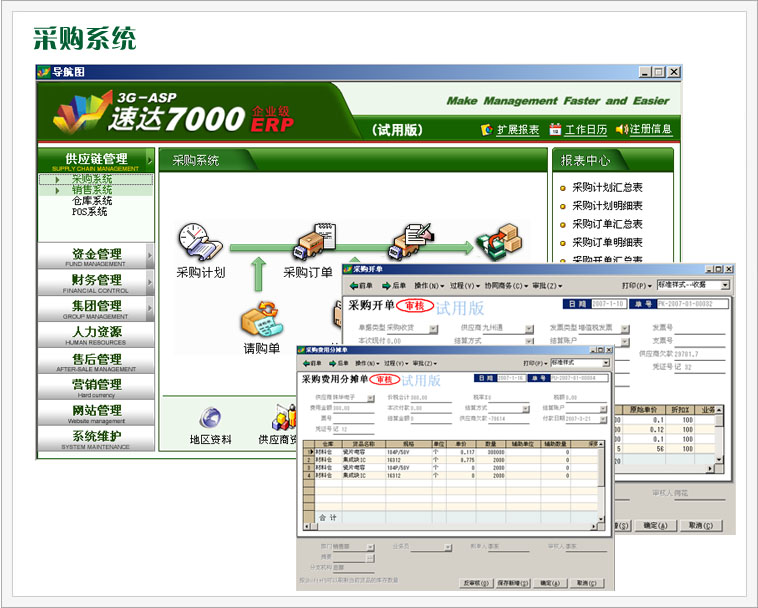
Task: Open 协同商务(C) menu in 采购开单 window
Action: (506, 286)
